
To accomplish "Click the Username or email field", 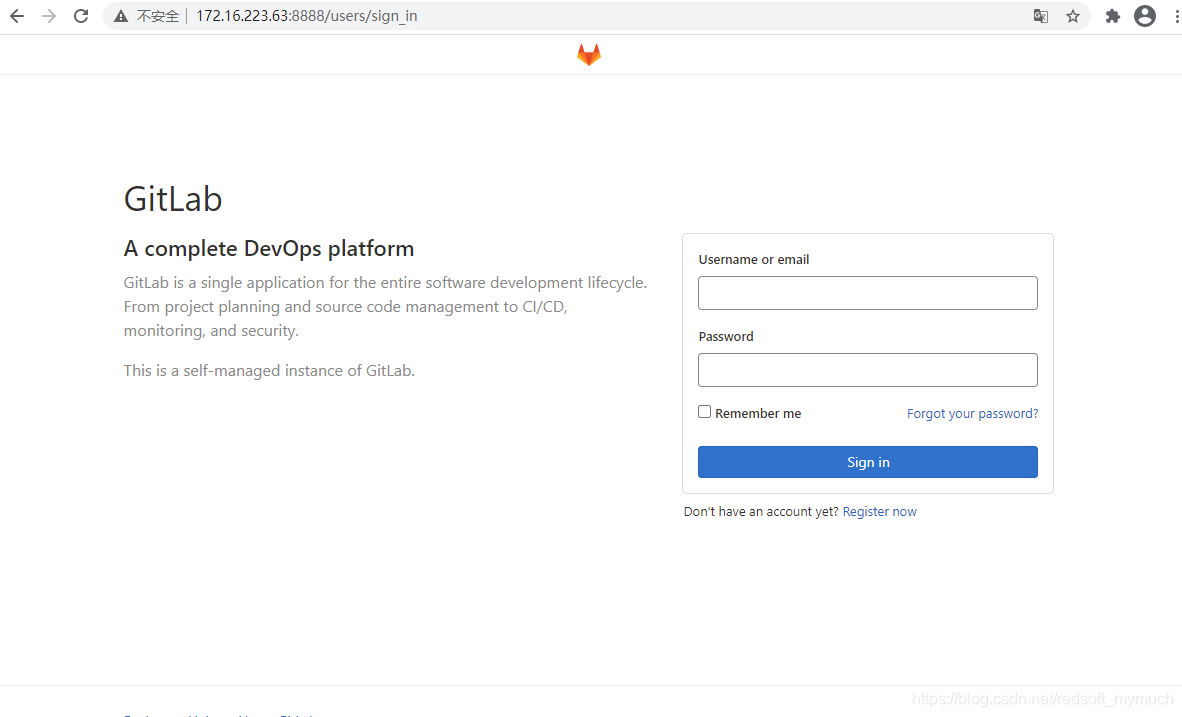I will (x=868, y=293).
